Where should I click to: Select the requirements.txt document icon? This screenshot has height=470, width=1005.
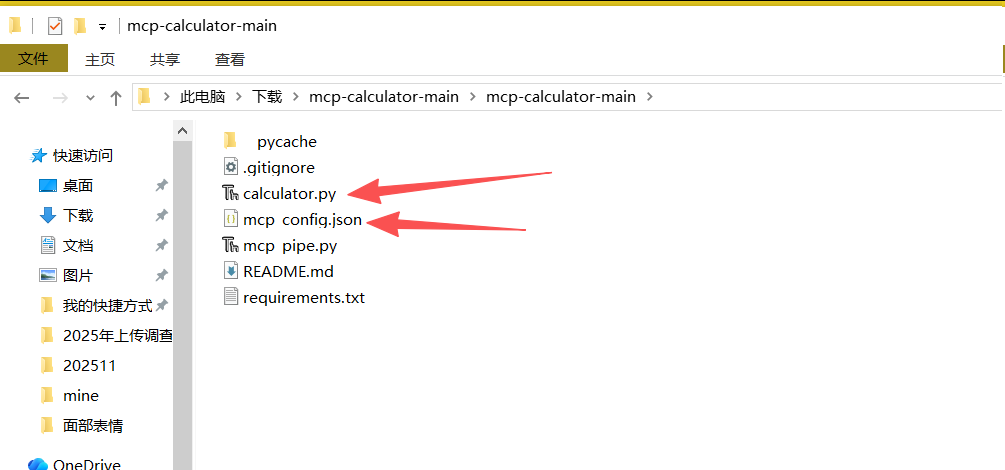pyautogui.click(x=231, y=297)
